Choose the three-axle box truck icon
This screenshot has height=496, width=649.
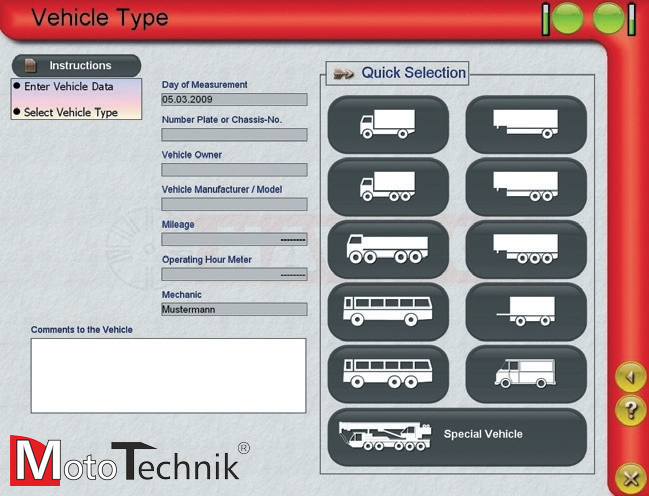(388, 186)
